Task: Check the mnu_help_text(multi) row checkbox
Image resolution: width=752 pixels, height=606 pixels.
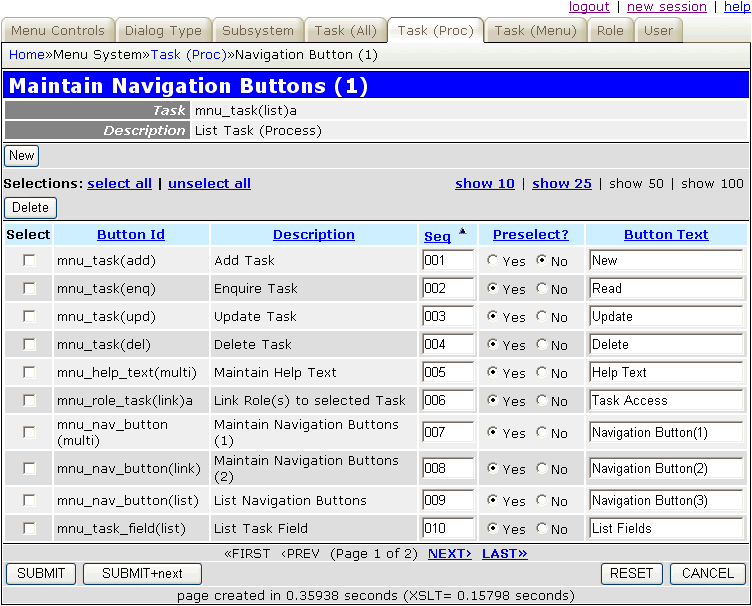Action: point(29,372)
